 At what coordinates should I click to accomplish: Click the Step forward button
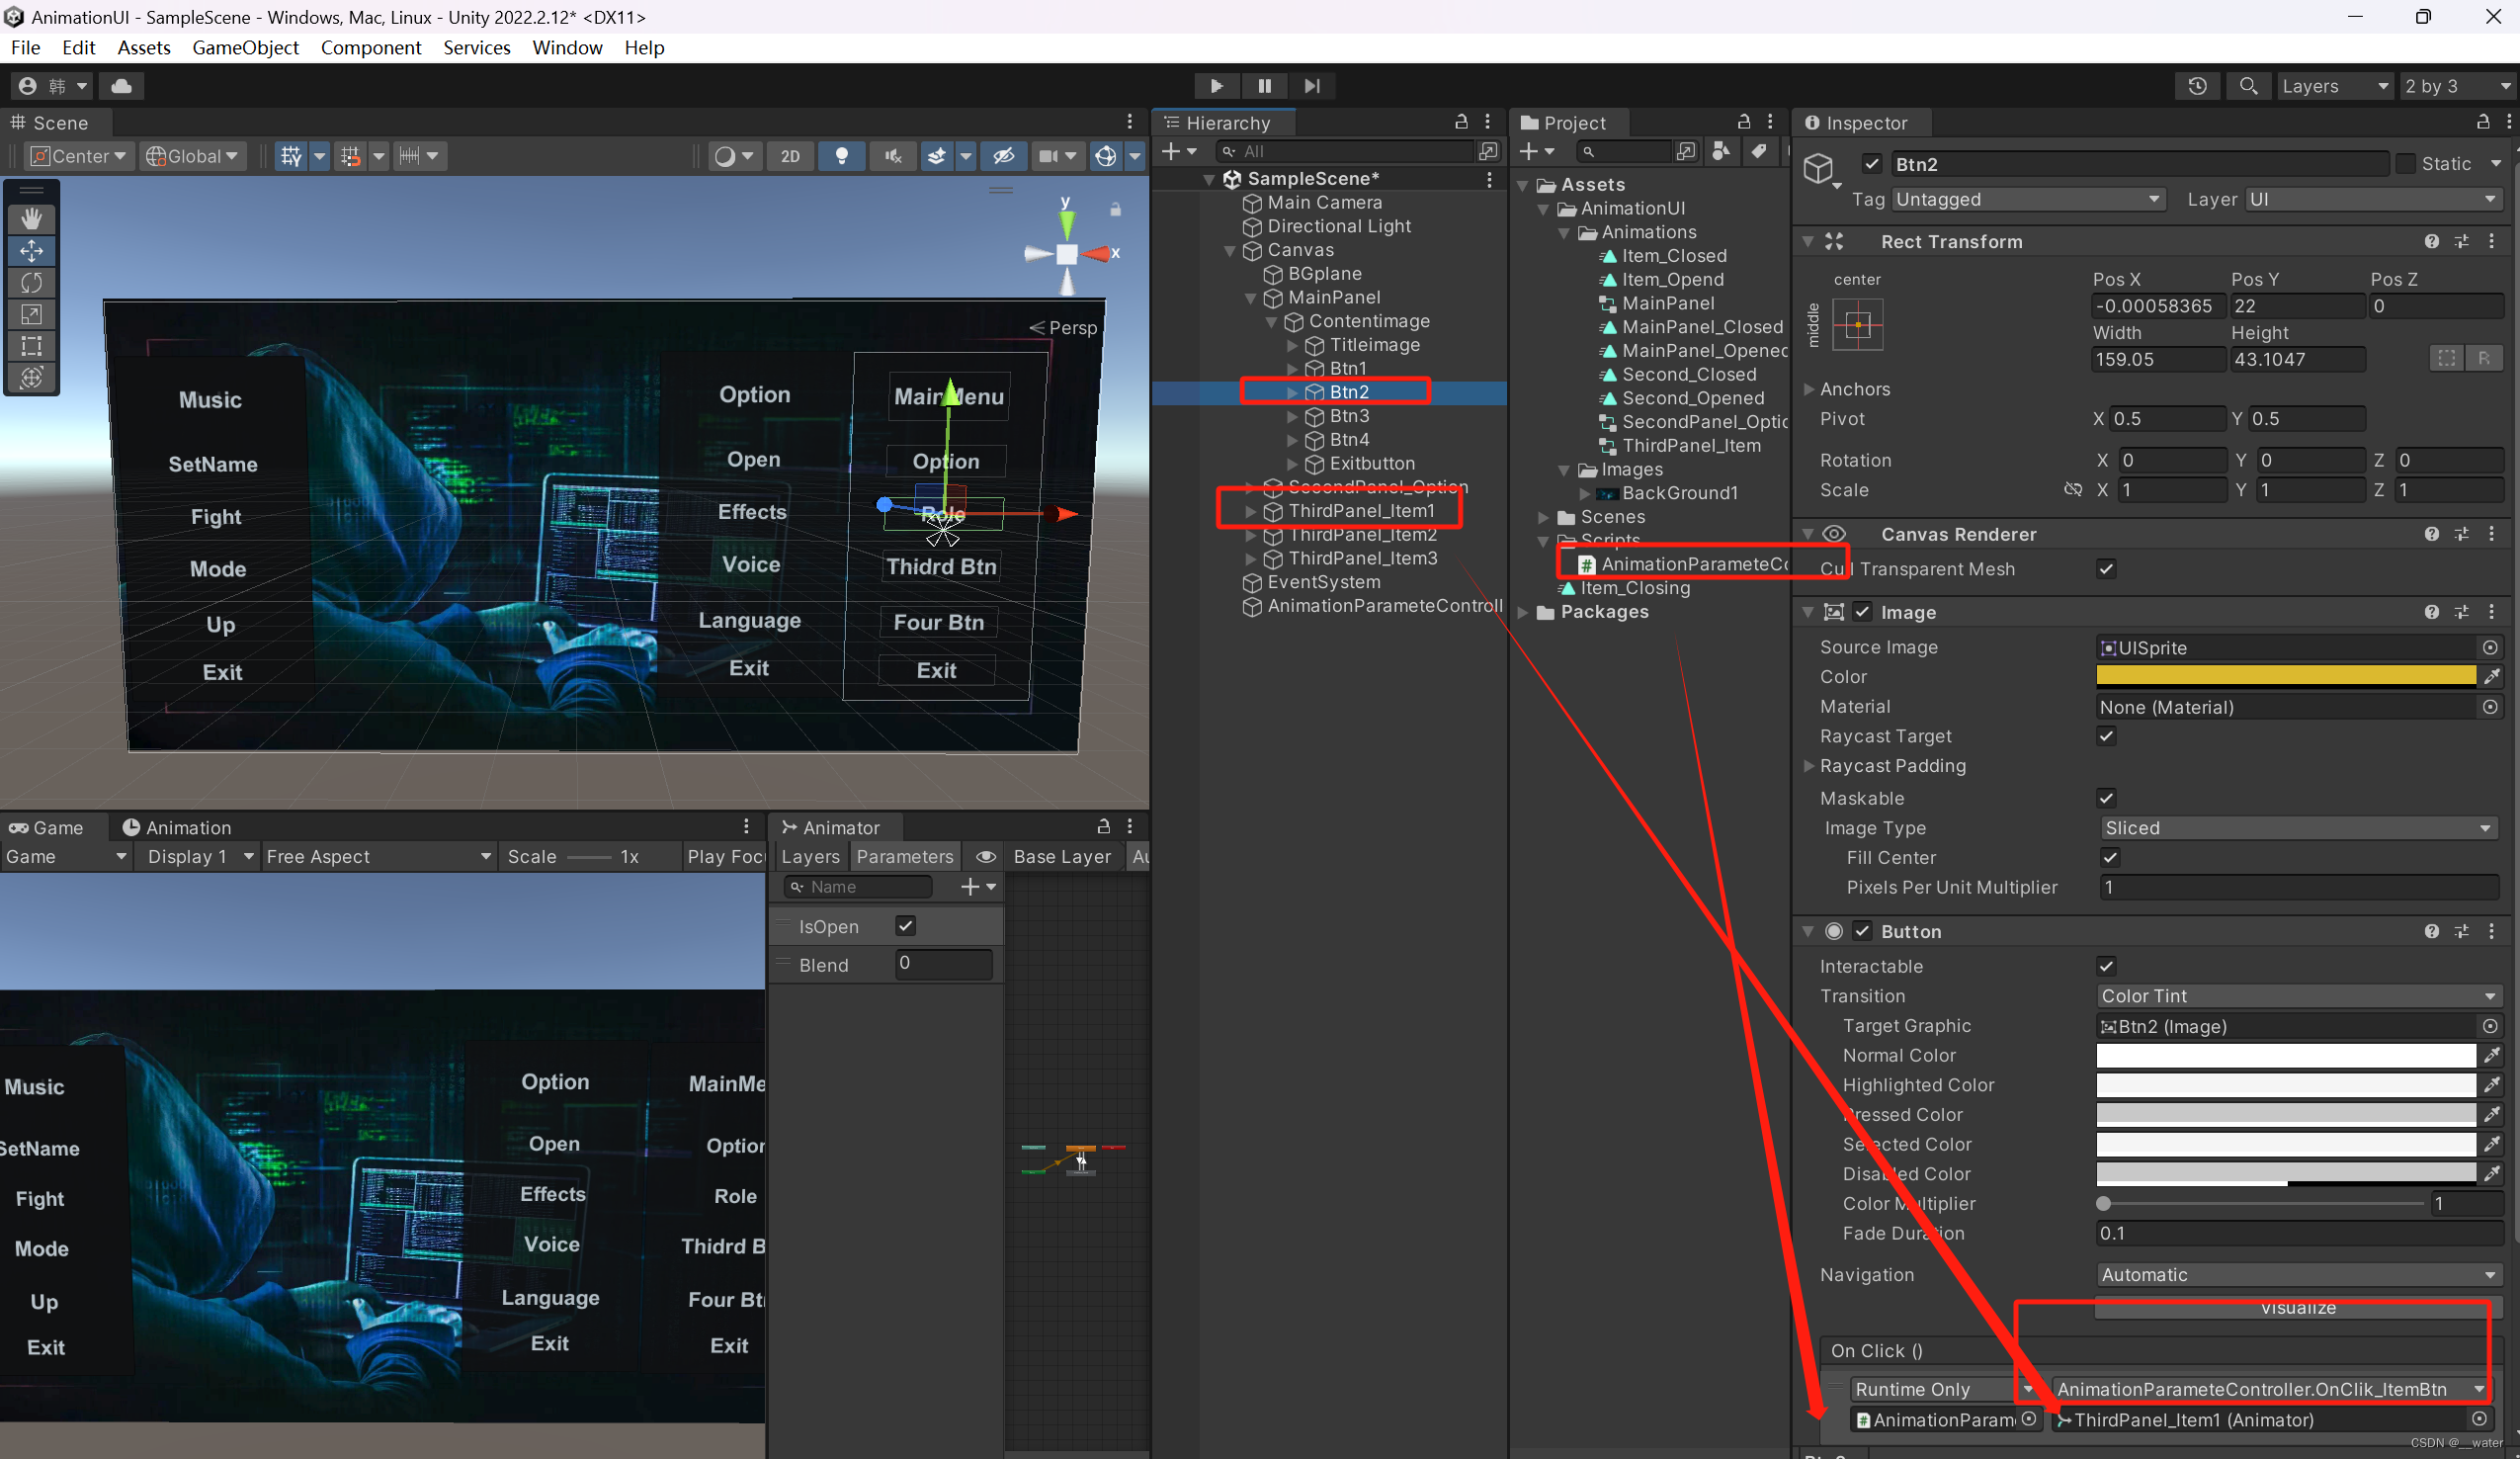coord(1312,86)
